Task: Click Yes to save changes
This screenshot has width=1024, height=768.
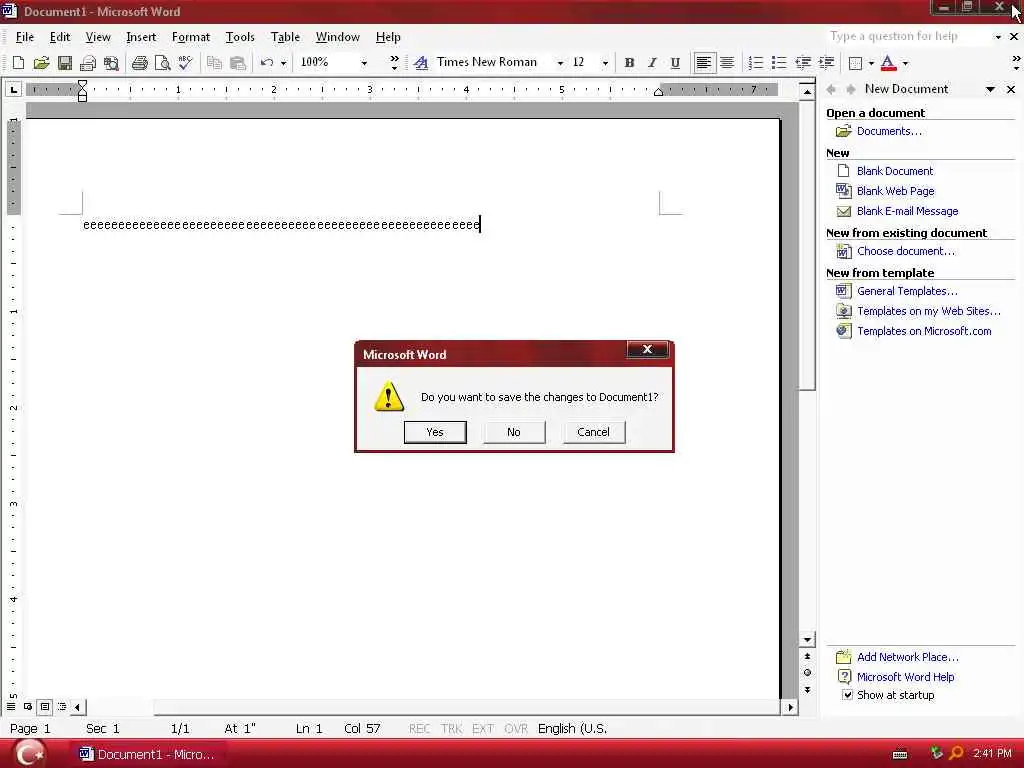Action: pyautogui.click(x=435, y=432)
